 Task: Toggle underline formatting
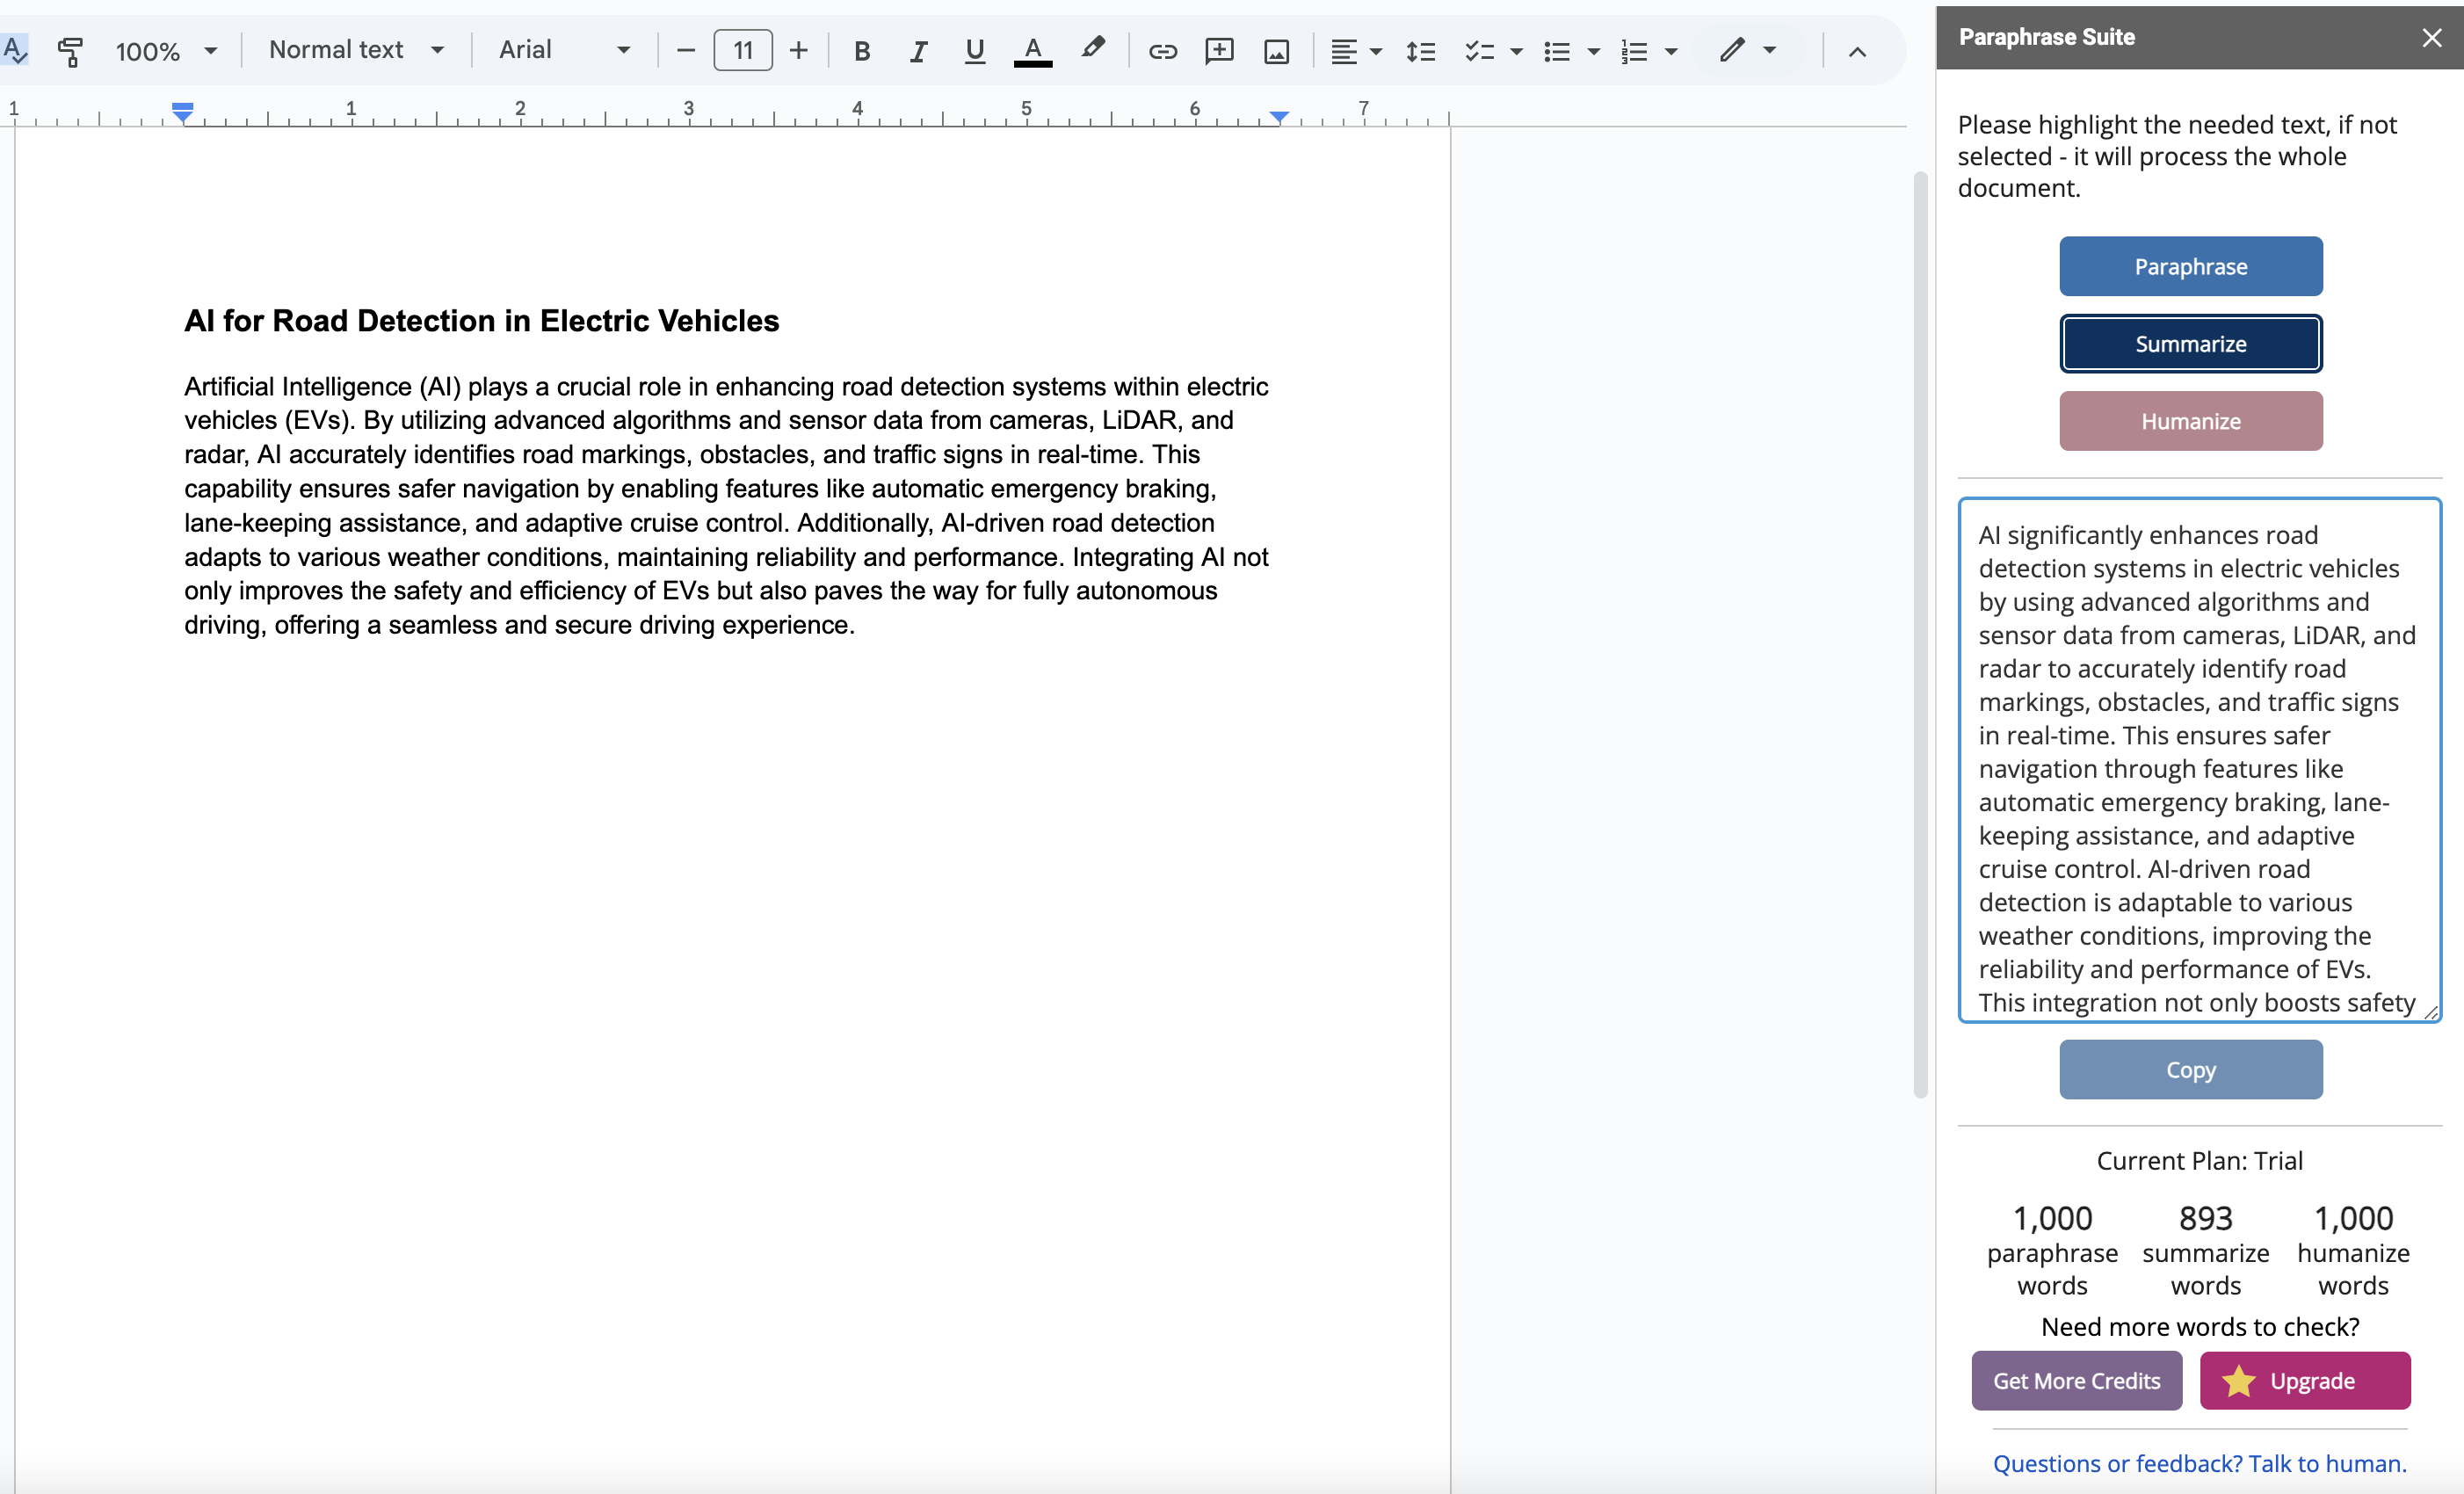(x=975, y=50)
